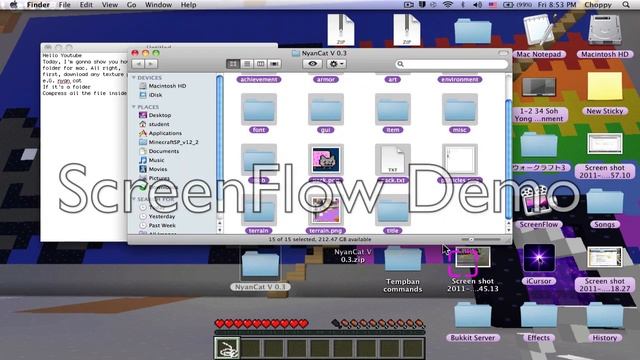Collapse the DEVICES sidebar section
This screenshot has height=360, width=640.
pos(133,78)
